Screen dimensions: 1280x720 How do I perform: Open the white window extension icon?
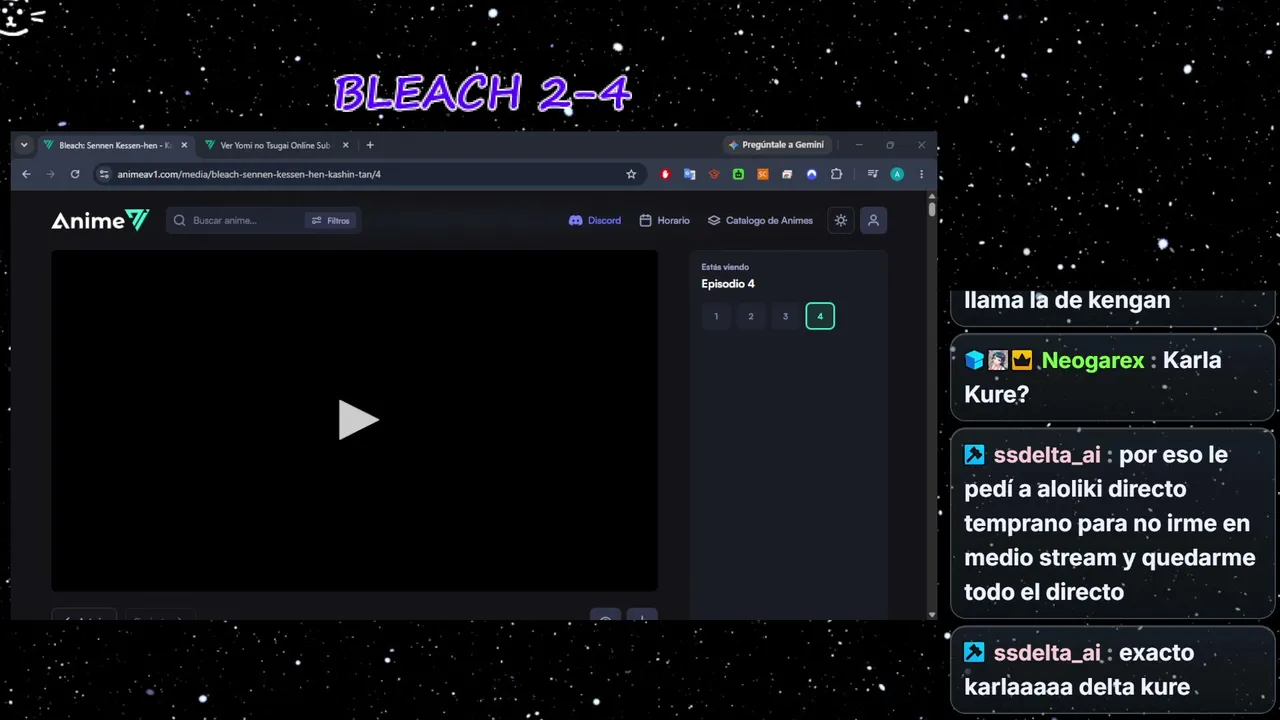[x=787, y=174]
